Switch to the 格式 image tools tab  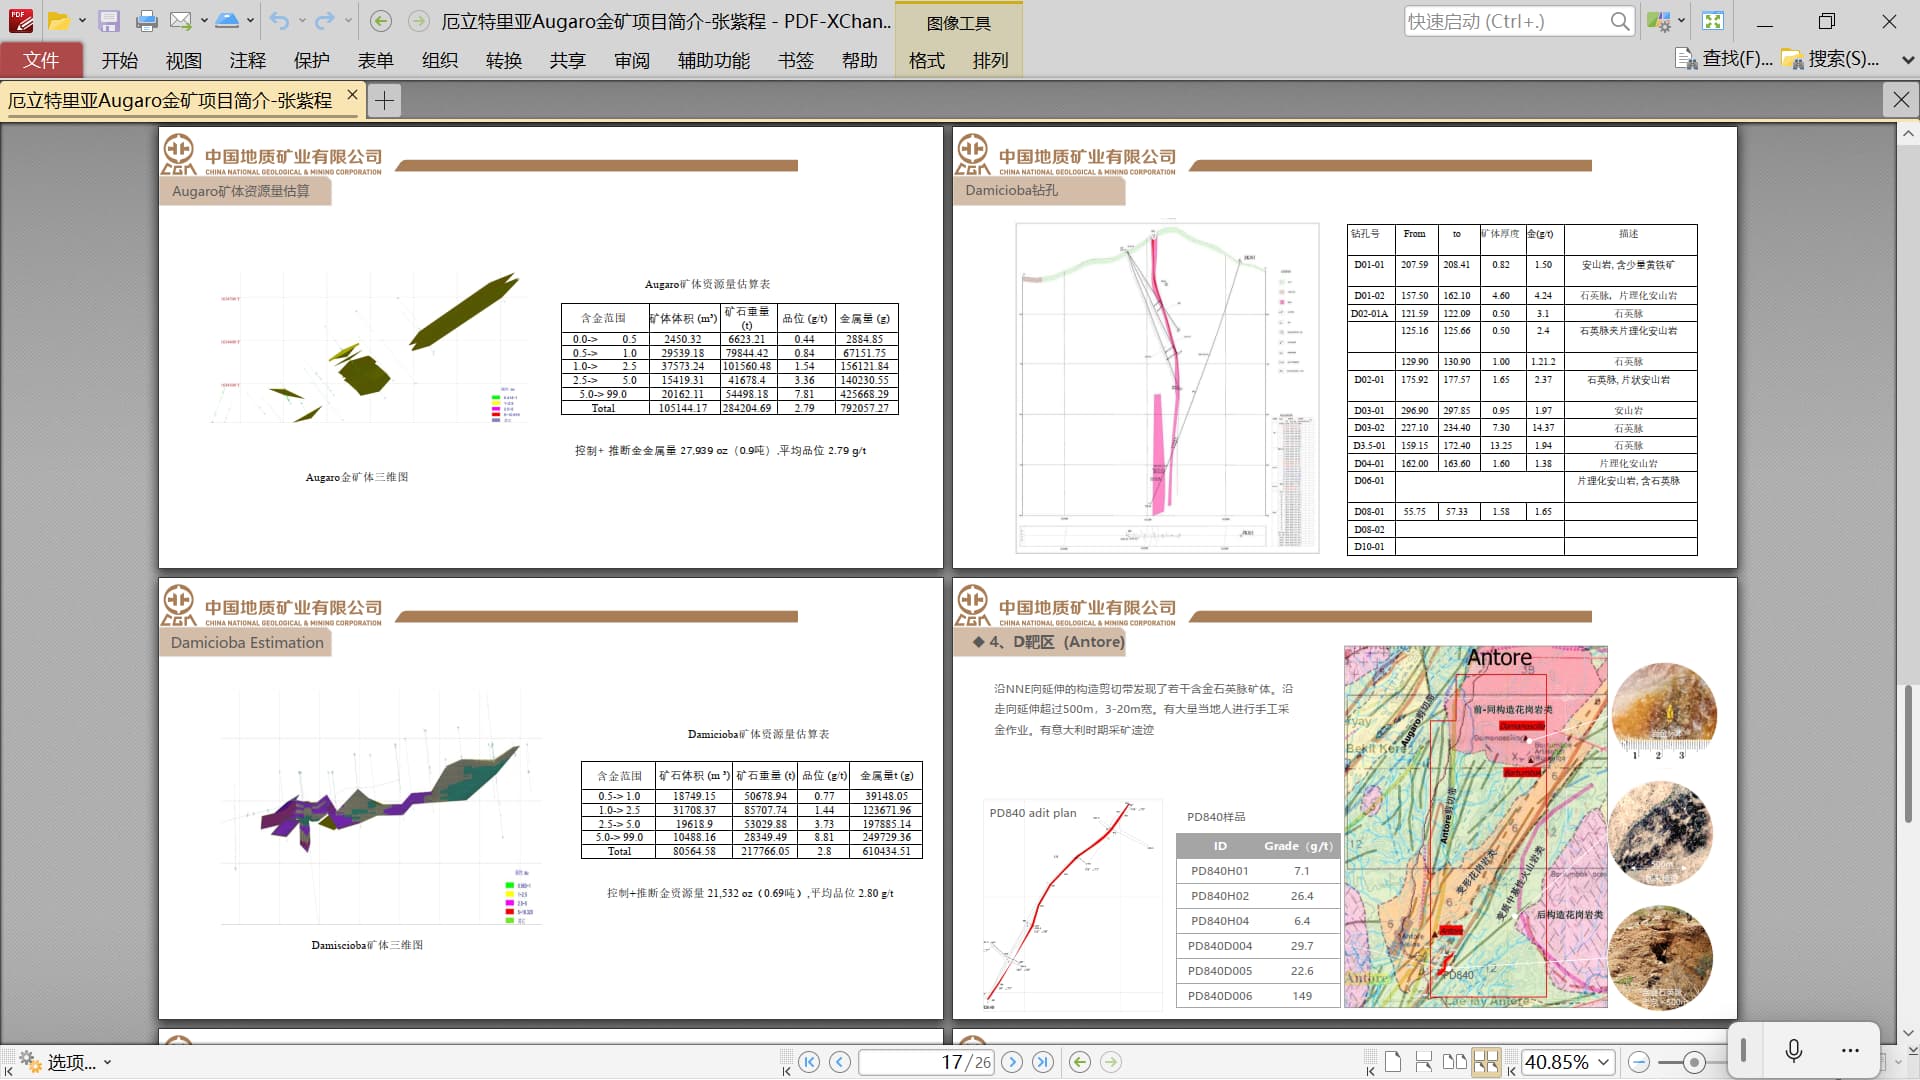tap(926, 60)
